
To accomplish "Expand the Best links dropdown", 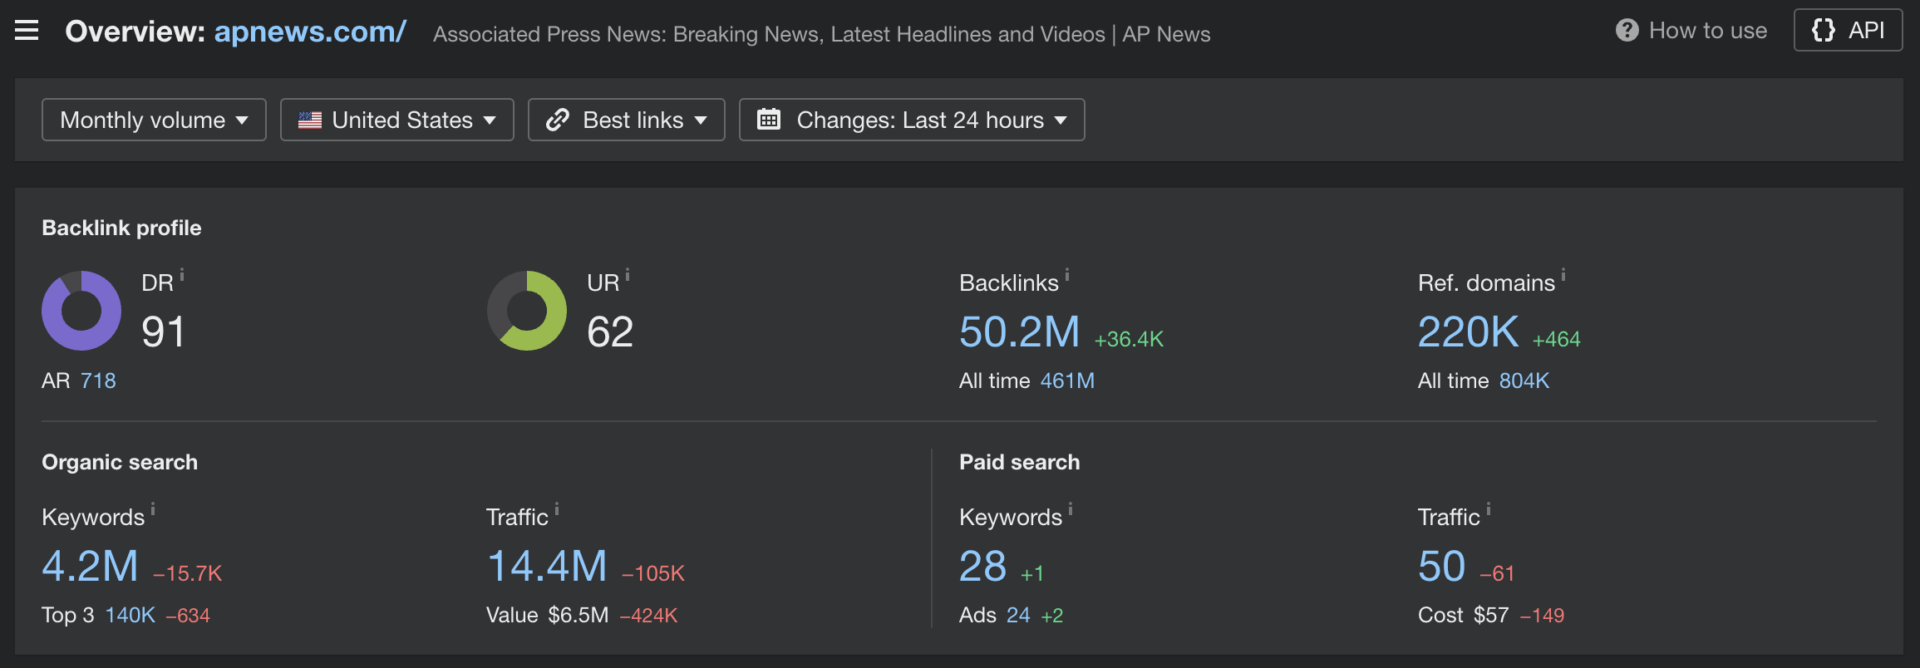I will [x=626, y=120].
